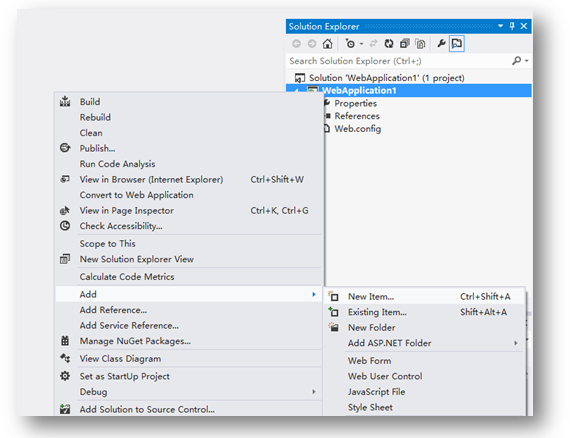Click the Show All Files icon
The height and width of the screenshot is (438, 575).
point(420,44)
